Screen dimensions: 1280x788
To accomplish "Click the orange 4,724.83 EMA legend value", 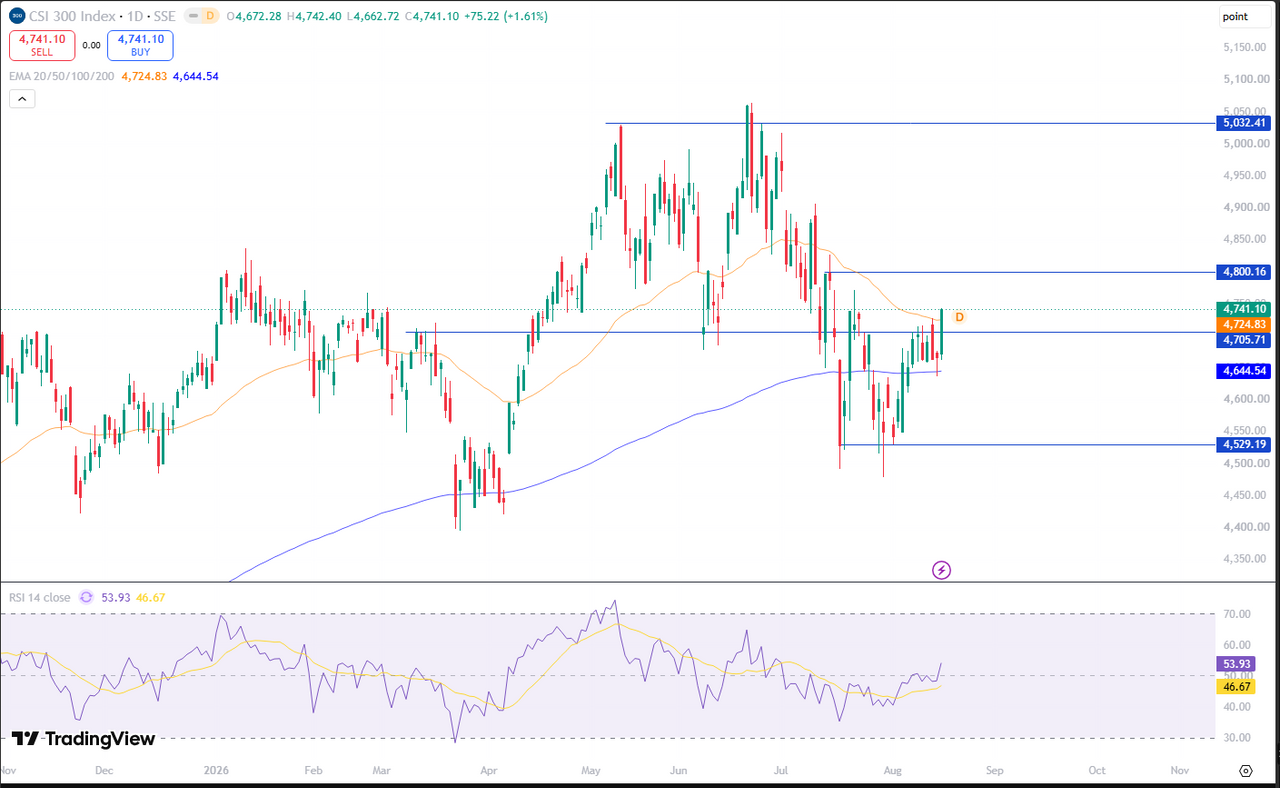I will point(144,76).
